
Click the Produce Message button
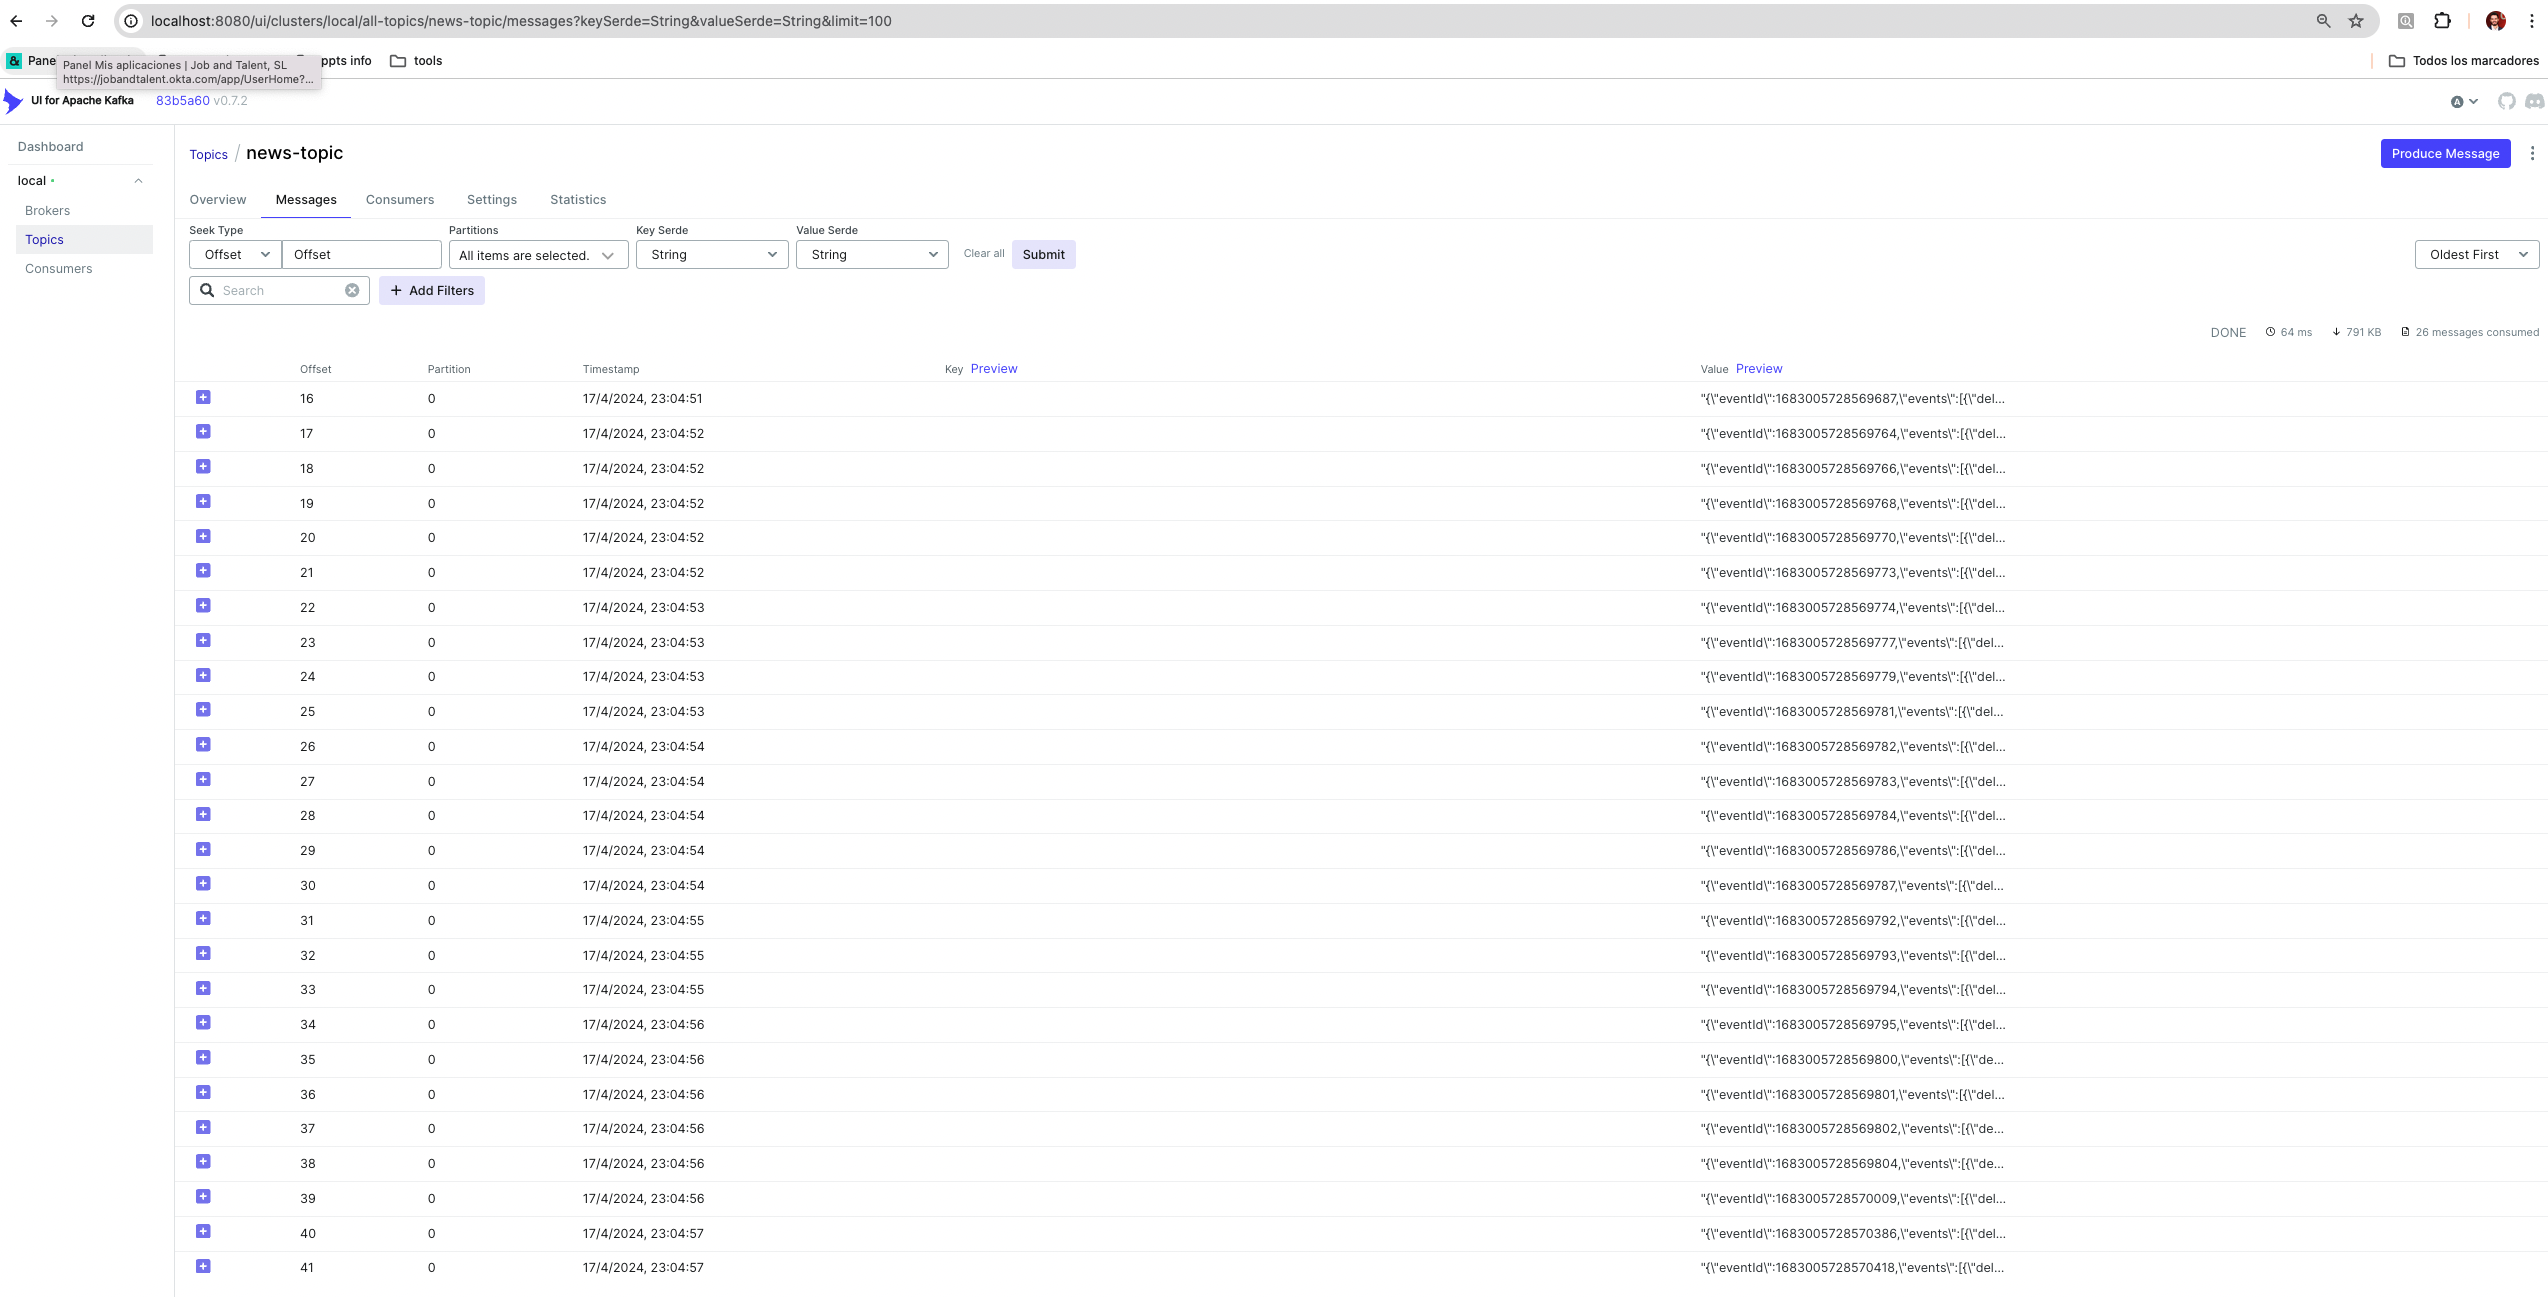pos(2445,154)
